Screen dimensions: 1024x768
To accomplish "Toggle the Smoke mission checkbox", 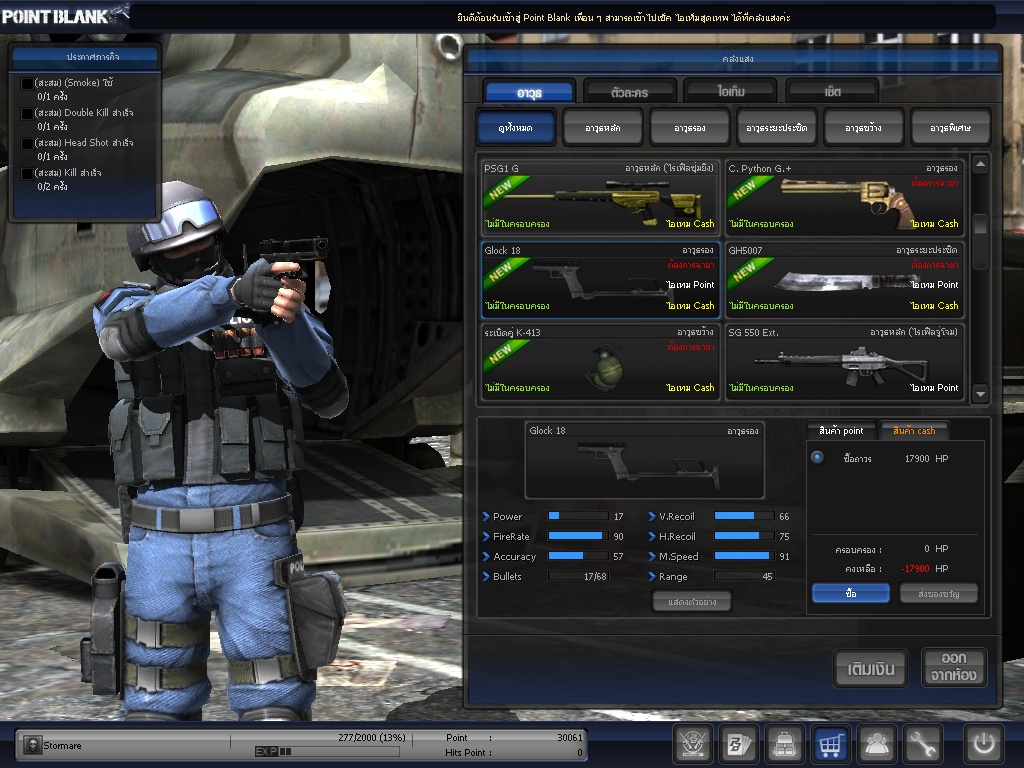I will pyautogui.click(x=27, y=83).
